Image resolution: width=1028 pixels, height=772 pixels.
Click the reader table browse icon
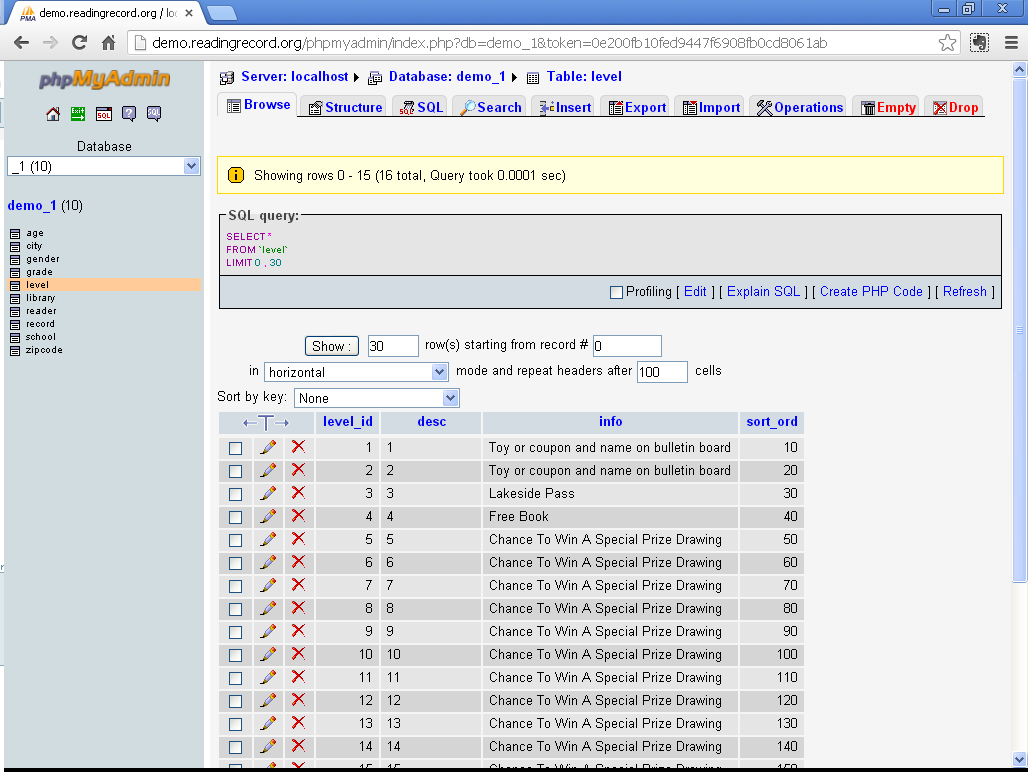(x=15, y=311)
